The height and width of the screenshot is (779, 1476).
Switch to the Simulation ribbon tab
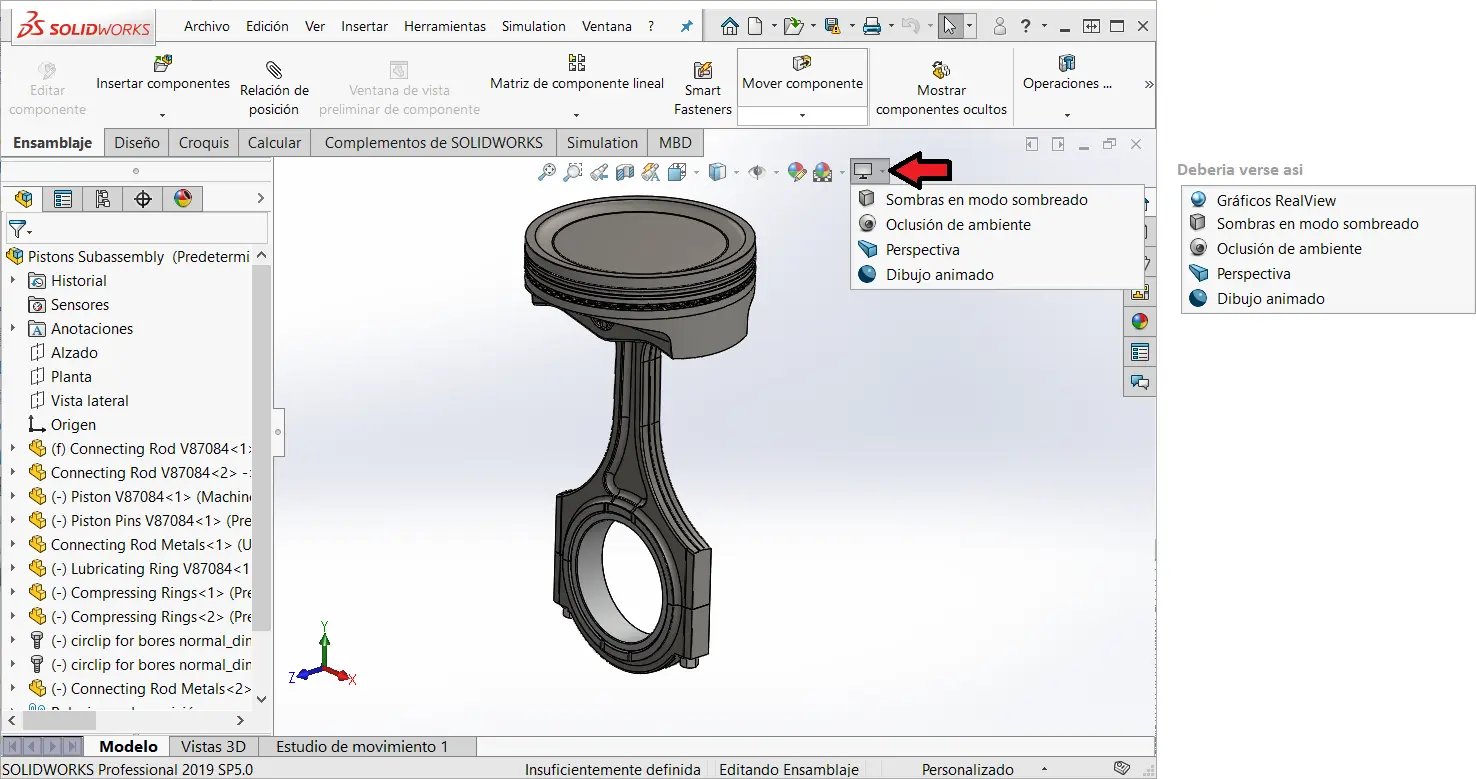tap(601, 142)
